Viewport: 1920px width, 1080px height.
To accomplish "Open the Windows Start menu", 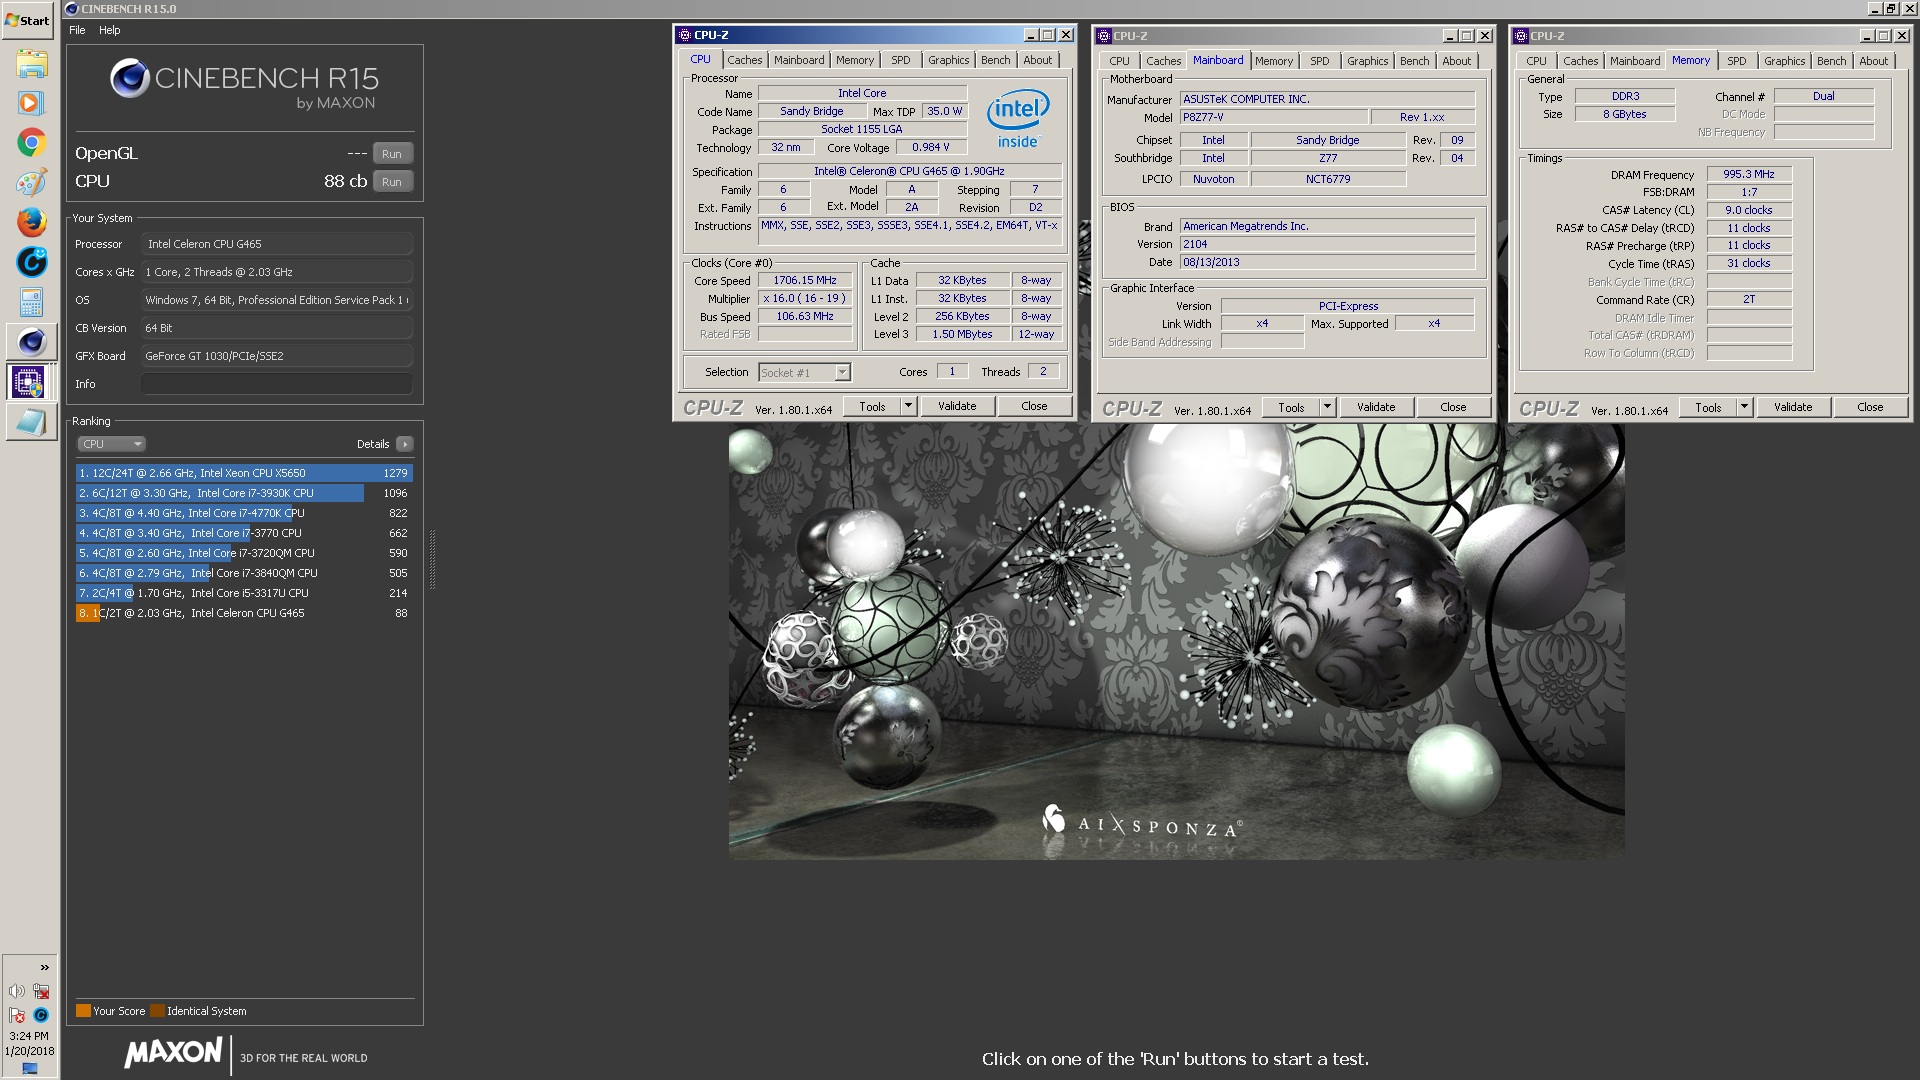I will [x=28, y=20].
